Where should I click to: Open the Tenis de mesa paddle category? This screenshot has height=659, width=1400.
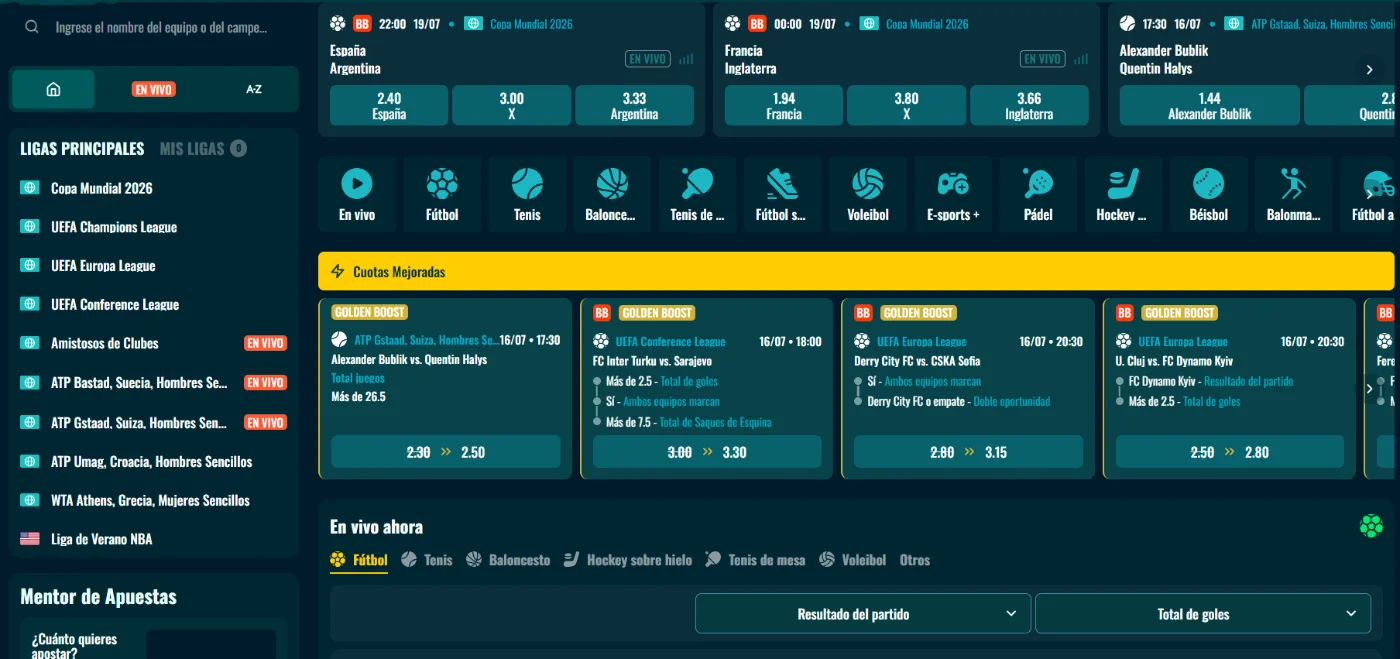697,194
